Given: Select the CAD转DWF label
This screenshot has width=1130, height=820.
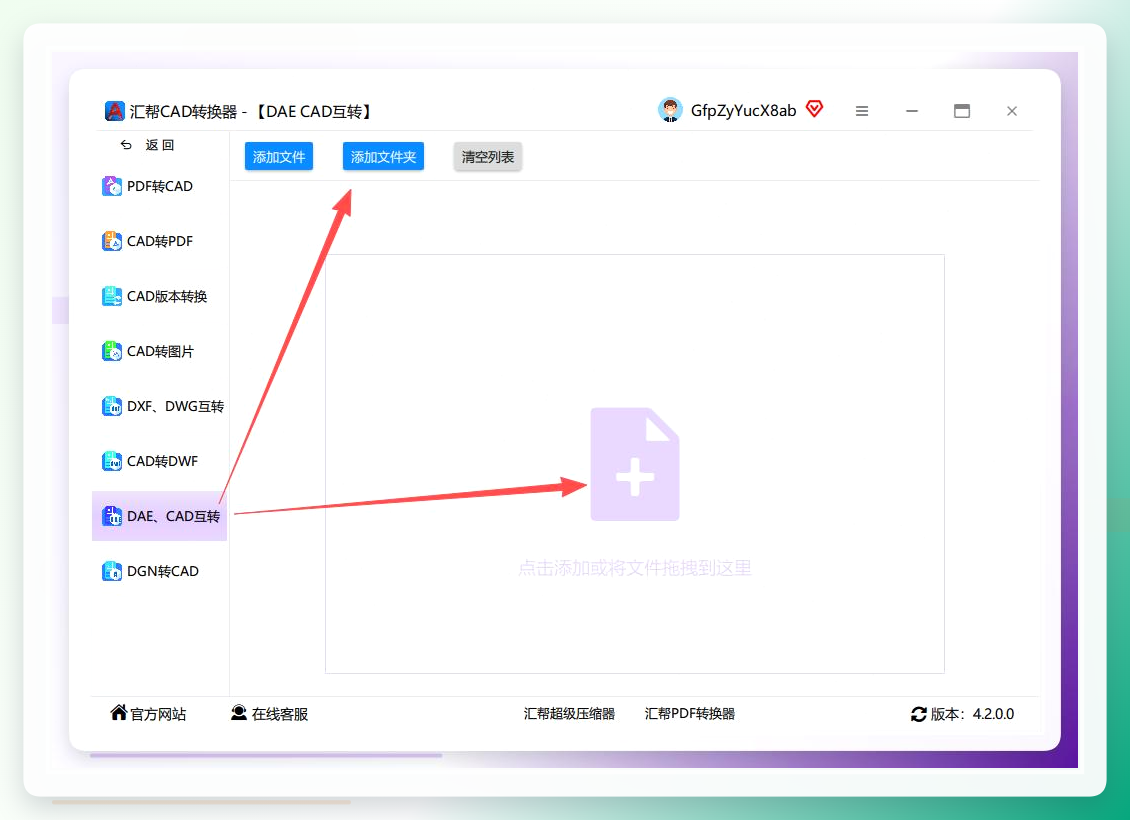Looking at the screenshot, I should (162, 461).
